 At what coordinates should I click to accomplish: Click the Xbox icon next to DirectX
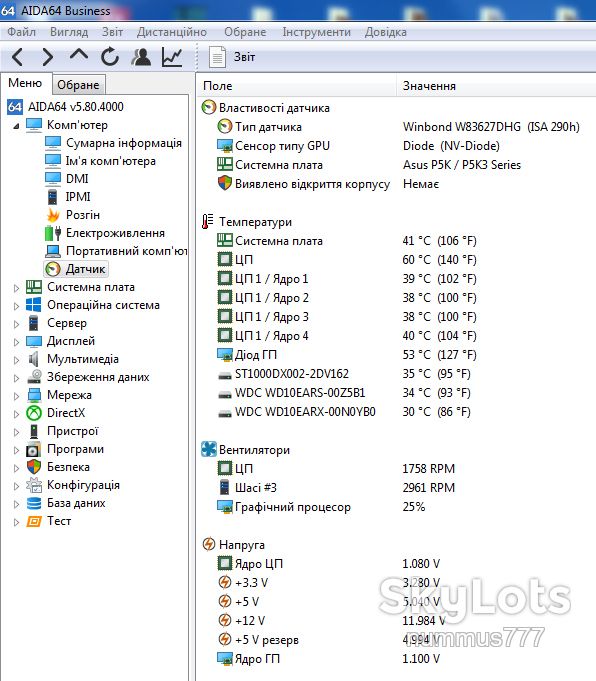[34, 413]
